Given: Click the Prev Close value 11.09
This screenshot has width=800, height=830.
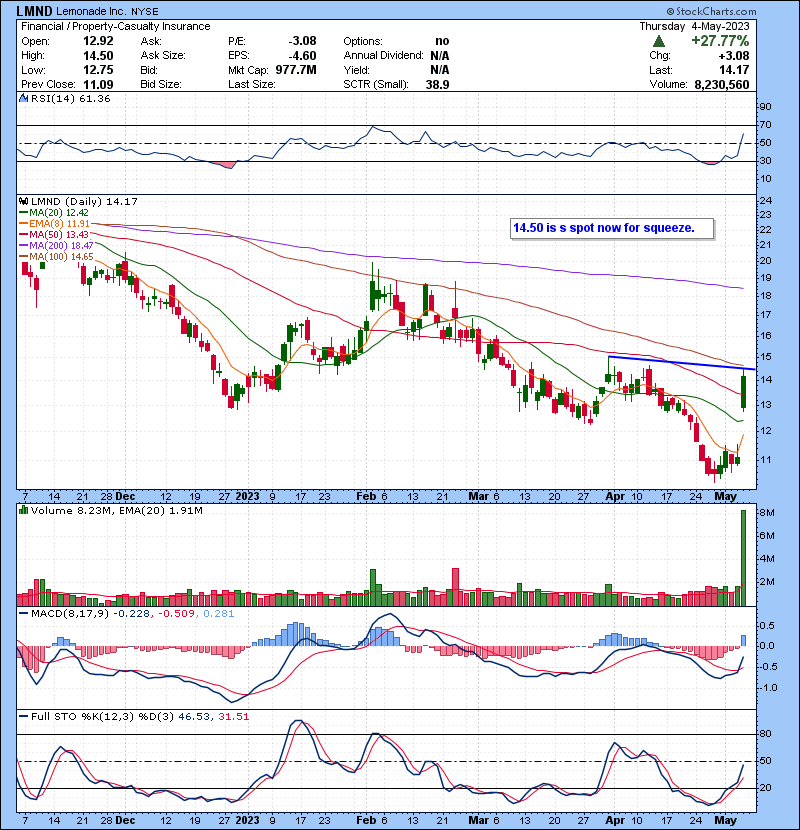Looking at the screenshot, I should click(x=98, y=84).
